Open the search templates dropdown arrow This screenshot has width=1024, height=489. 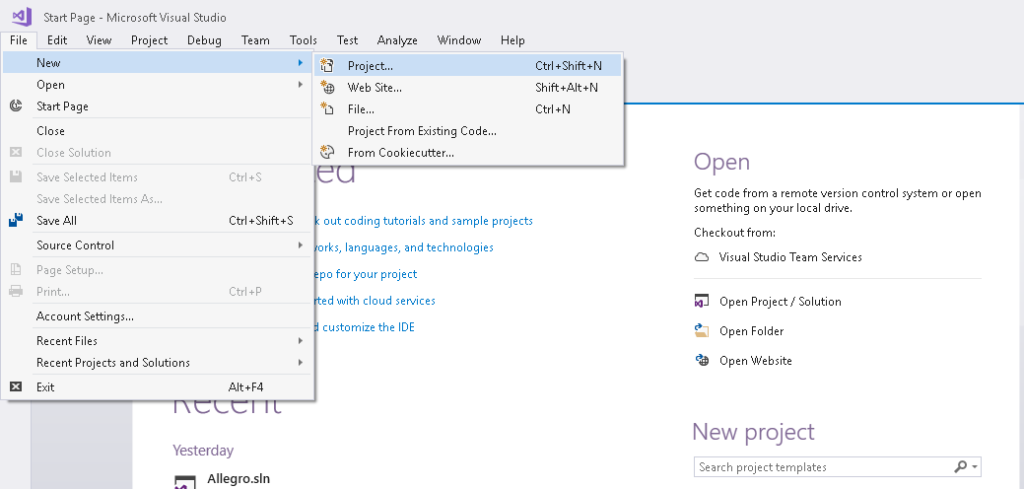974,467
